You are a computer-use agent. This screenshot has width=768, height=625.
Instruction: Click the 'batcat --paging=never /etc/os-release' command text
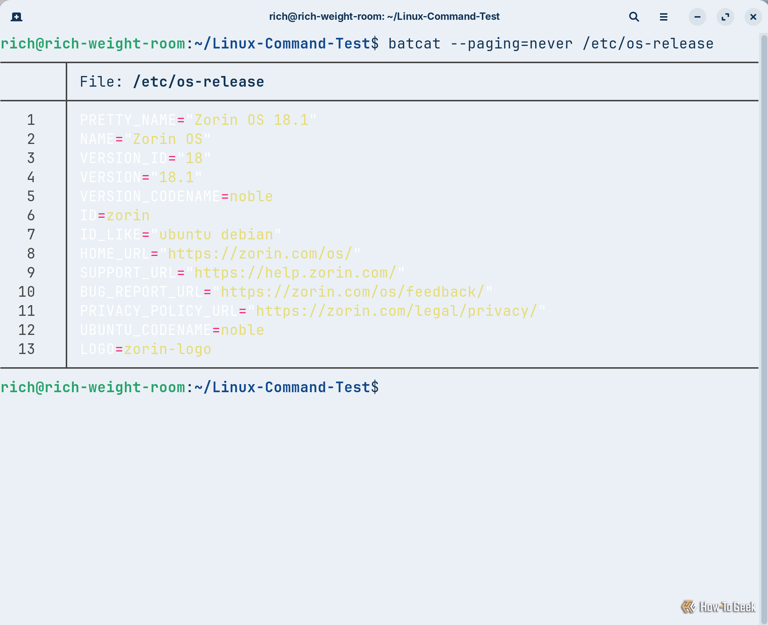coord(551,44)
